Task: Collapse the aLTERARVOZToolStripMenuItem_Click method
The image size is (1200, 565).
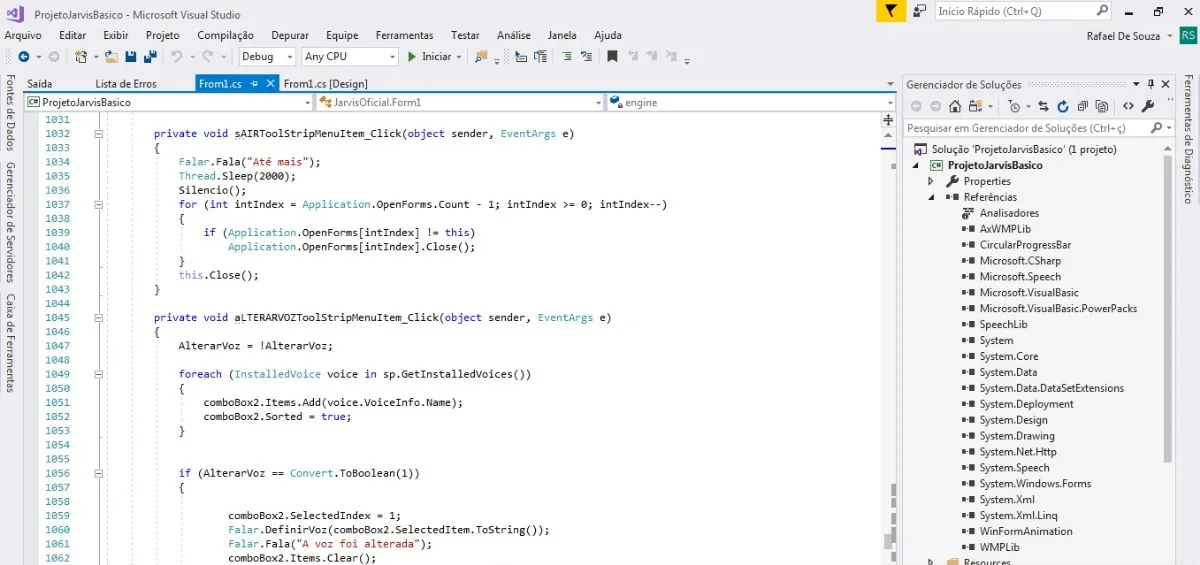Action: point(98,317)
